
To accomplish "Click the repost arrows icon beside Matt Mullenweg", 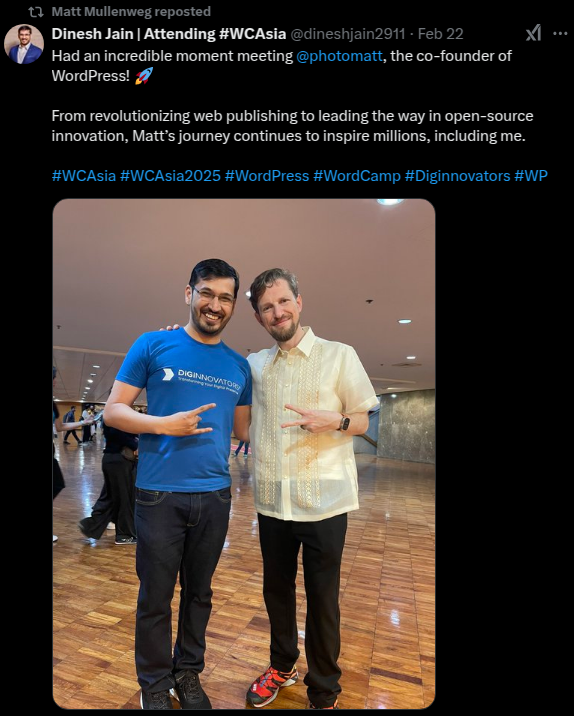I will (36, 11).
